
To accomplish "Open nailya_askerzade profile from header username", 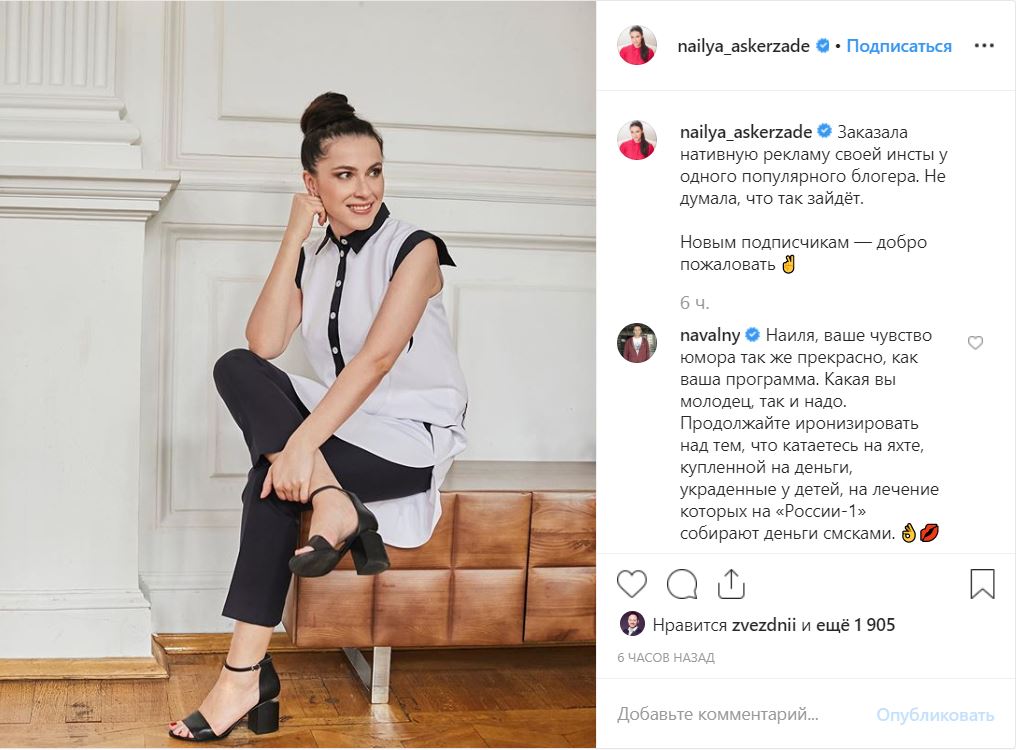I will [743, 46].
